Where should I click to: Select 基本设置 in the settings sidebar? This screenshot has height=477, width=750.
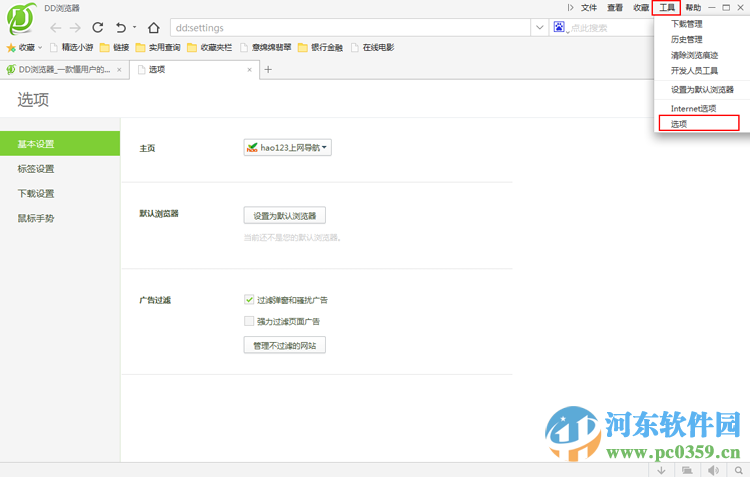[x=60, y=144]
